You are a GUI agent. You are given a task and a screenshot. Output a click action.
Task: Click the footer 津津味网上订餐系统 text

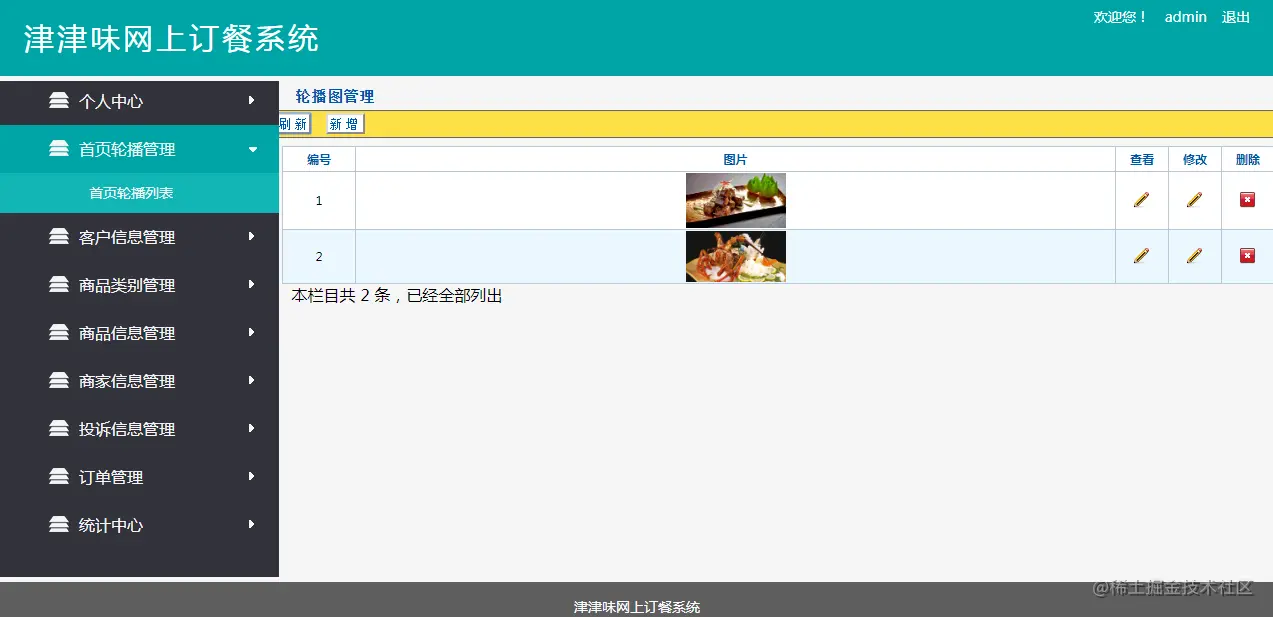pos(637,607)
